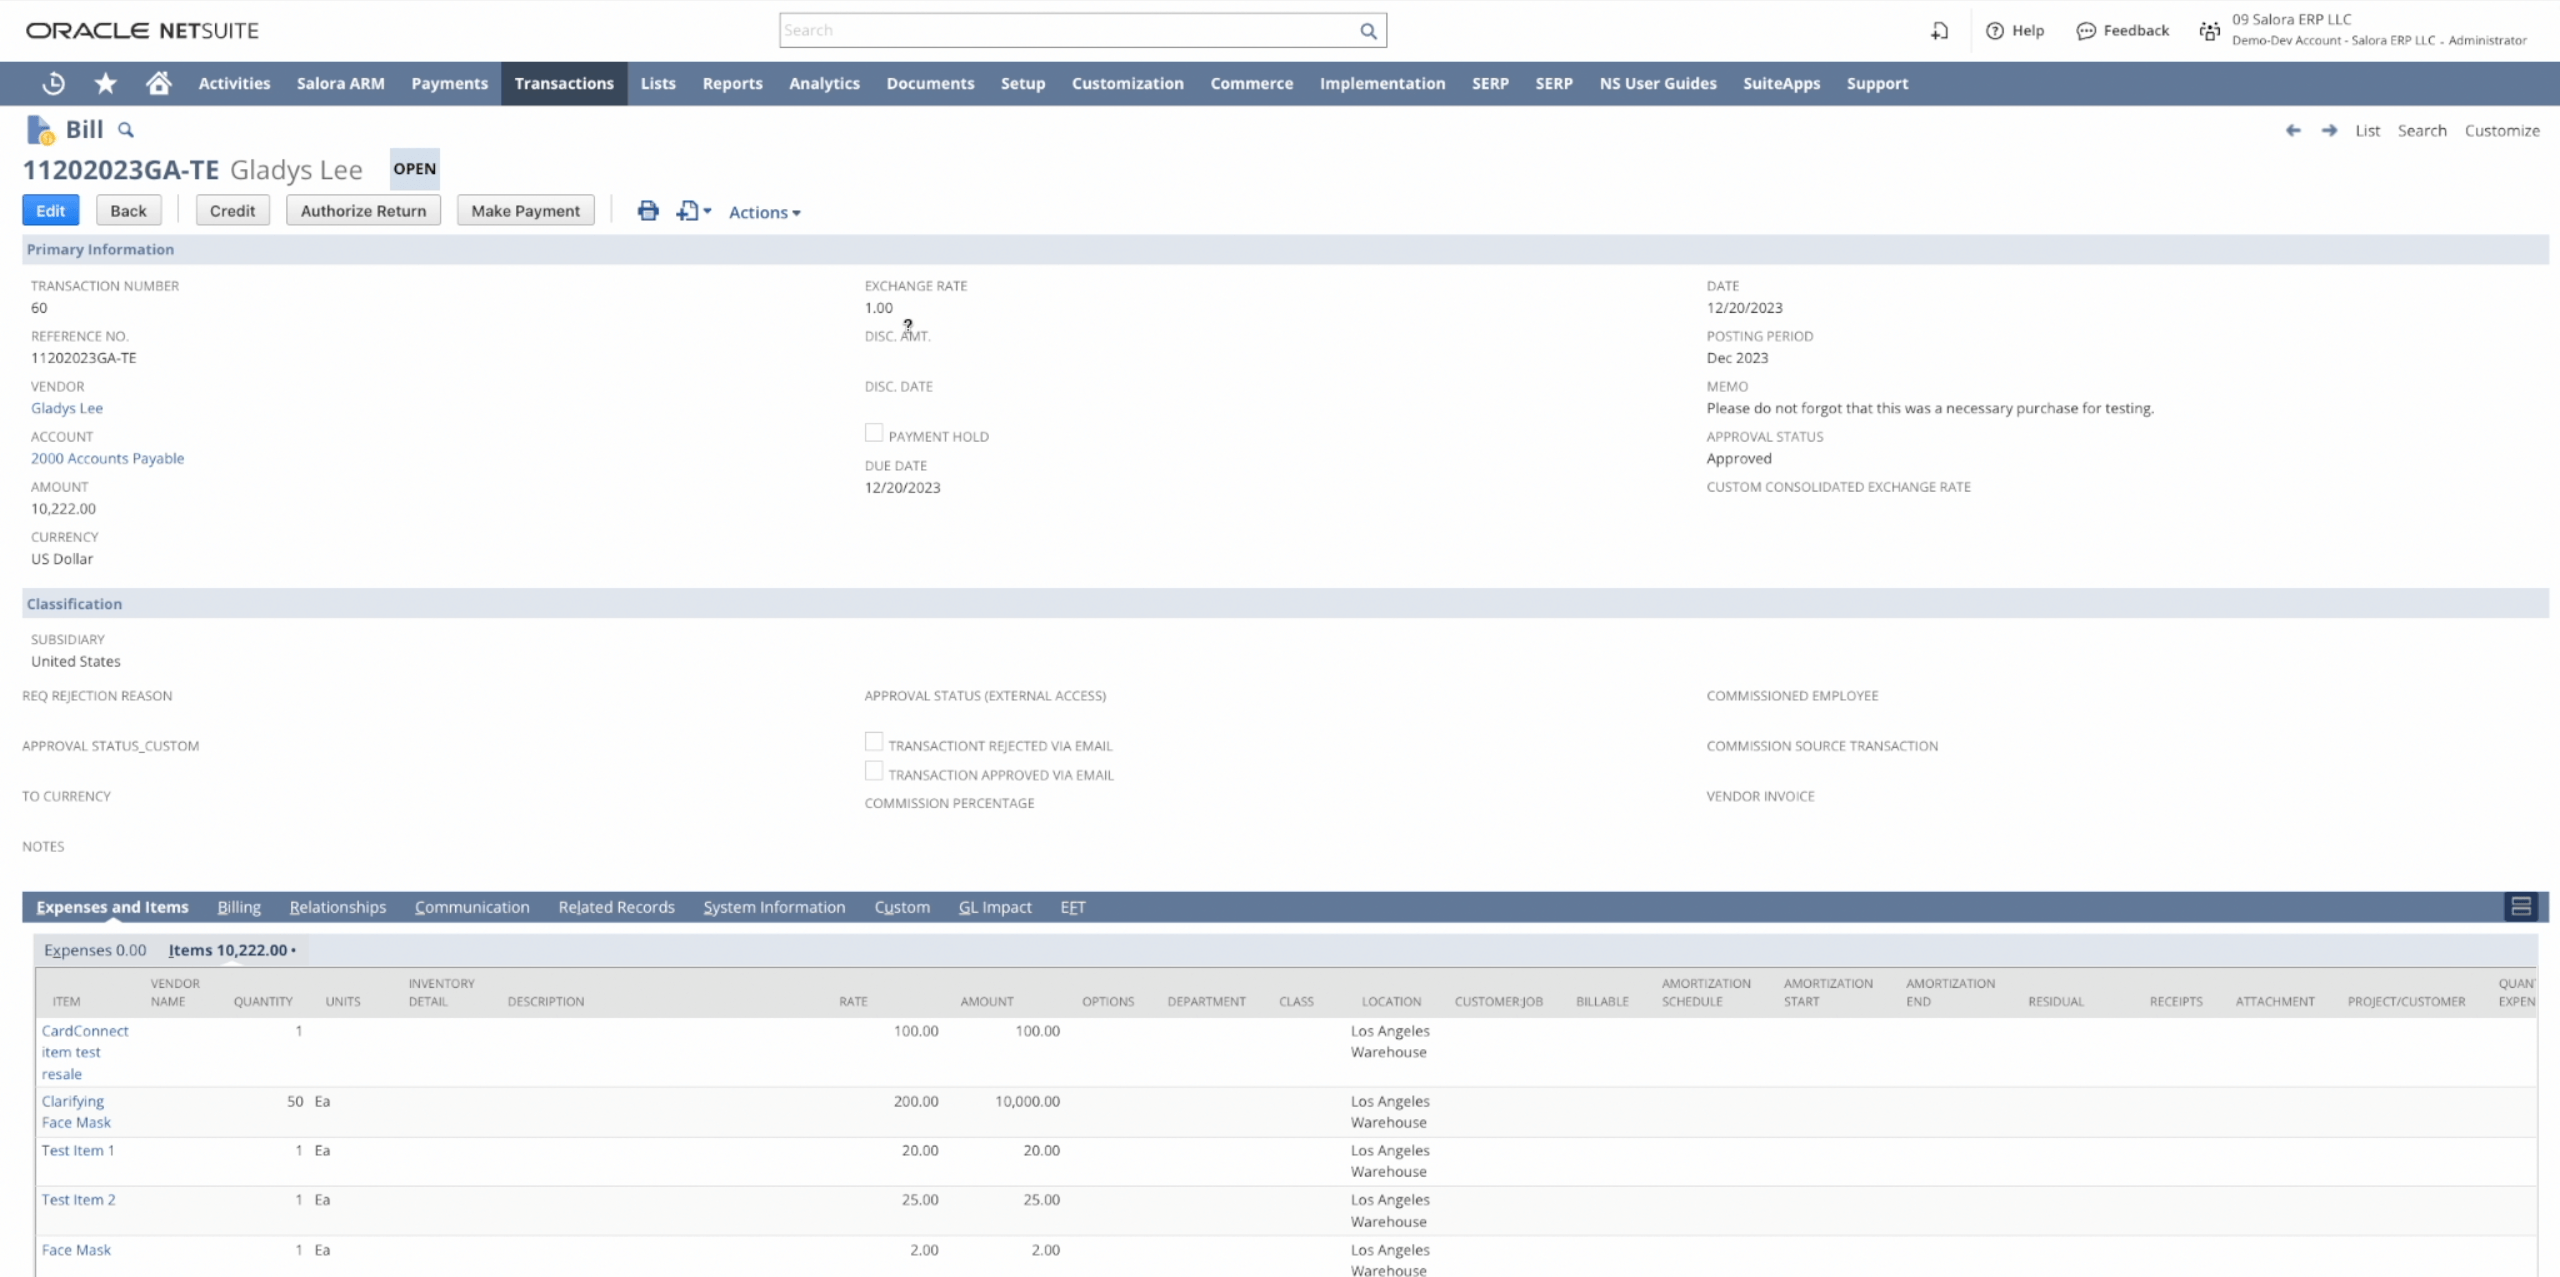Open the Transactions menu in navigation bar
The image size is (2560, 1277).
point(564,84)
